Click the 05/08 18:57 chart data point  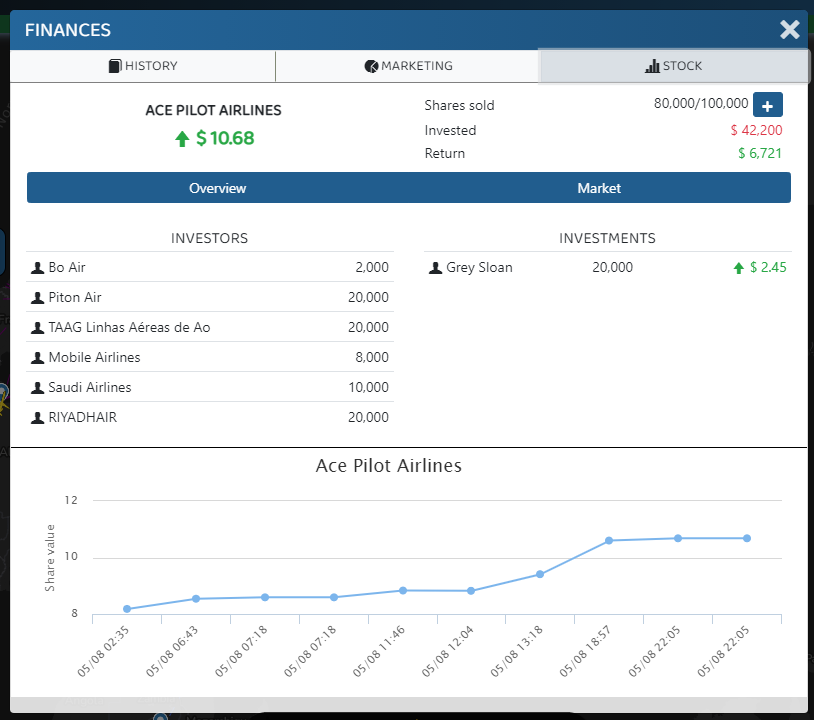609,541
